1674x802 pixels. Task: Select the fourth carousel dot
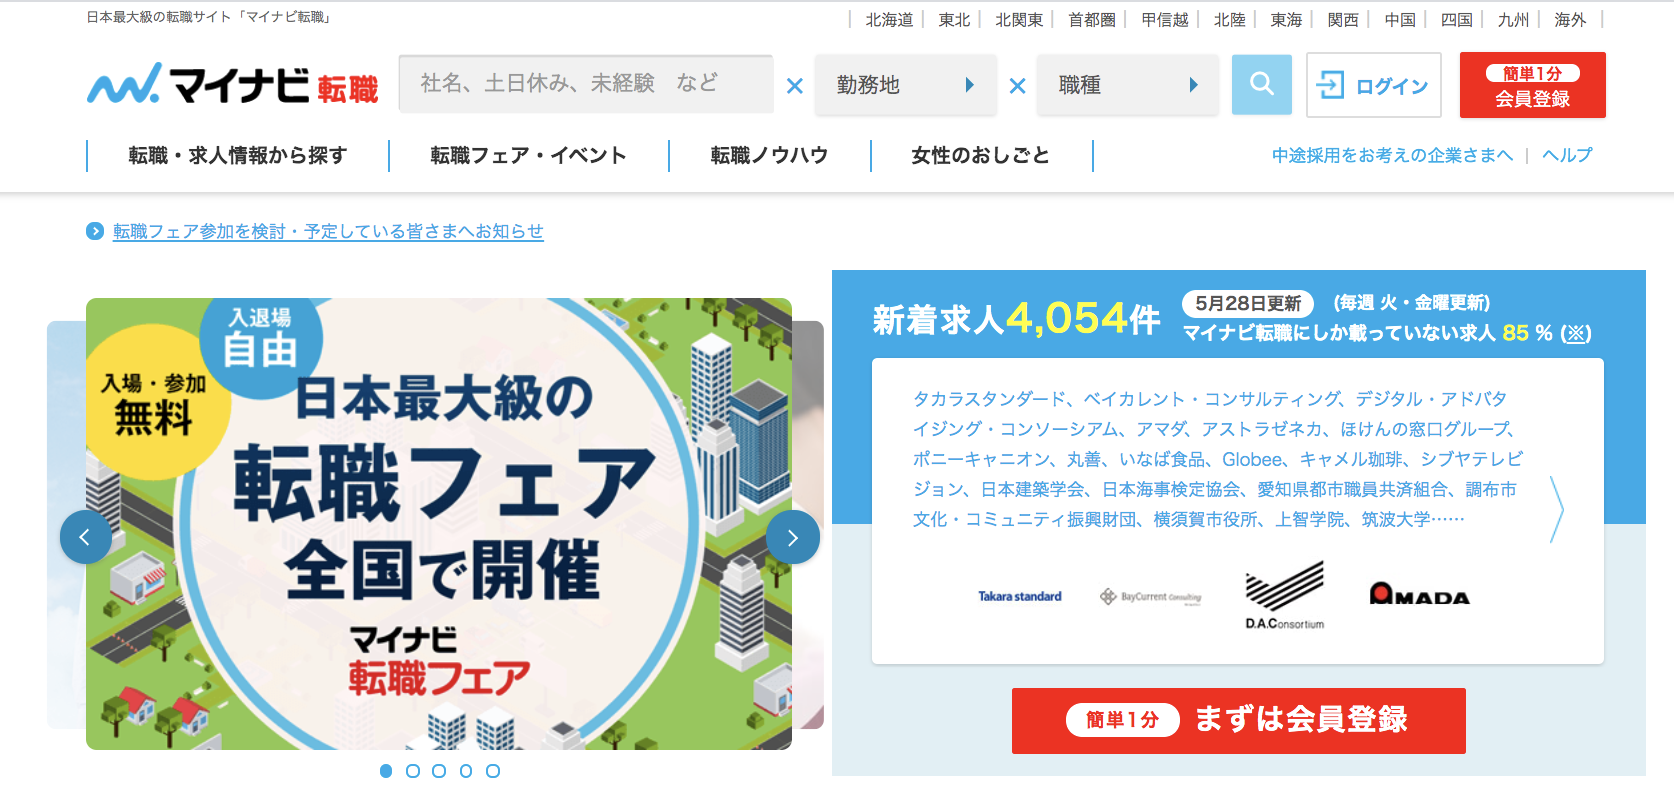pyautogui.click(x=466, y=771)
